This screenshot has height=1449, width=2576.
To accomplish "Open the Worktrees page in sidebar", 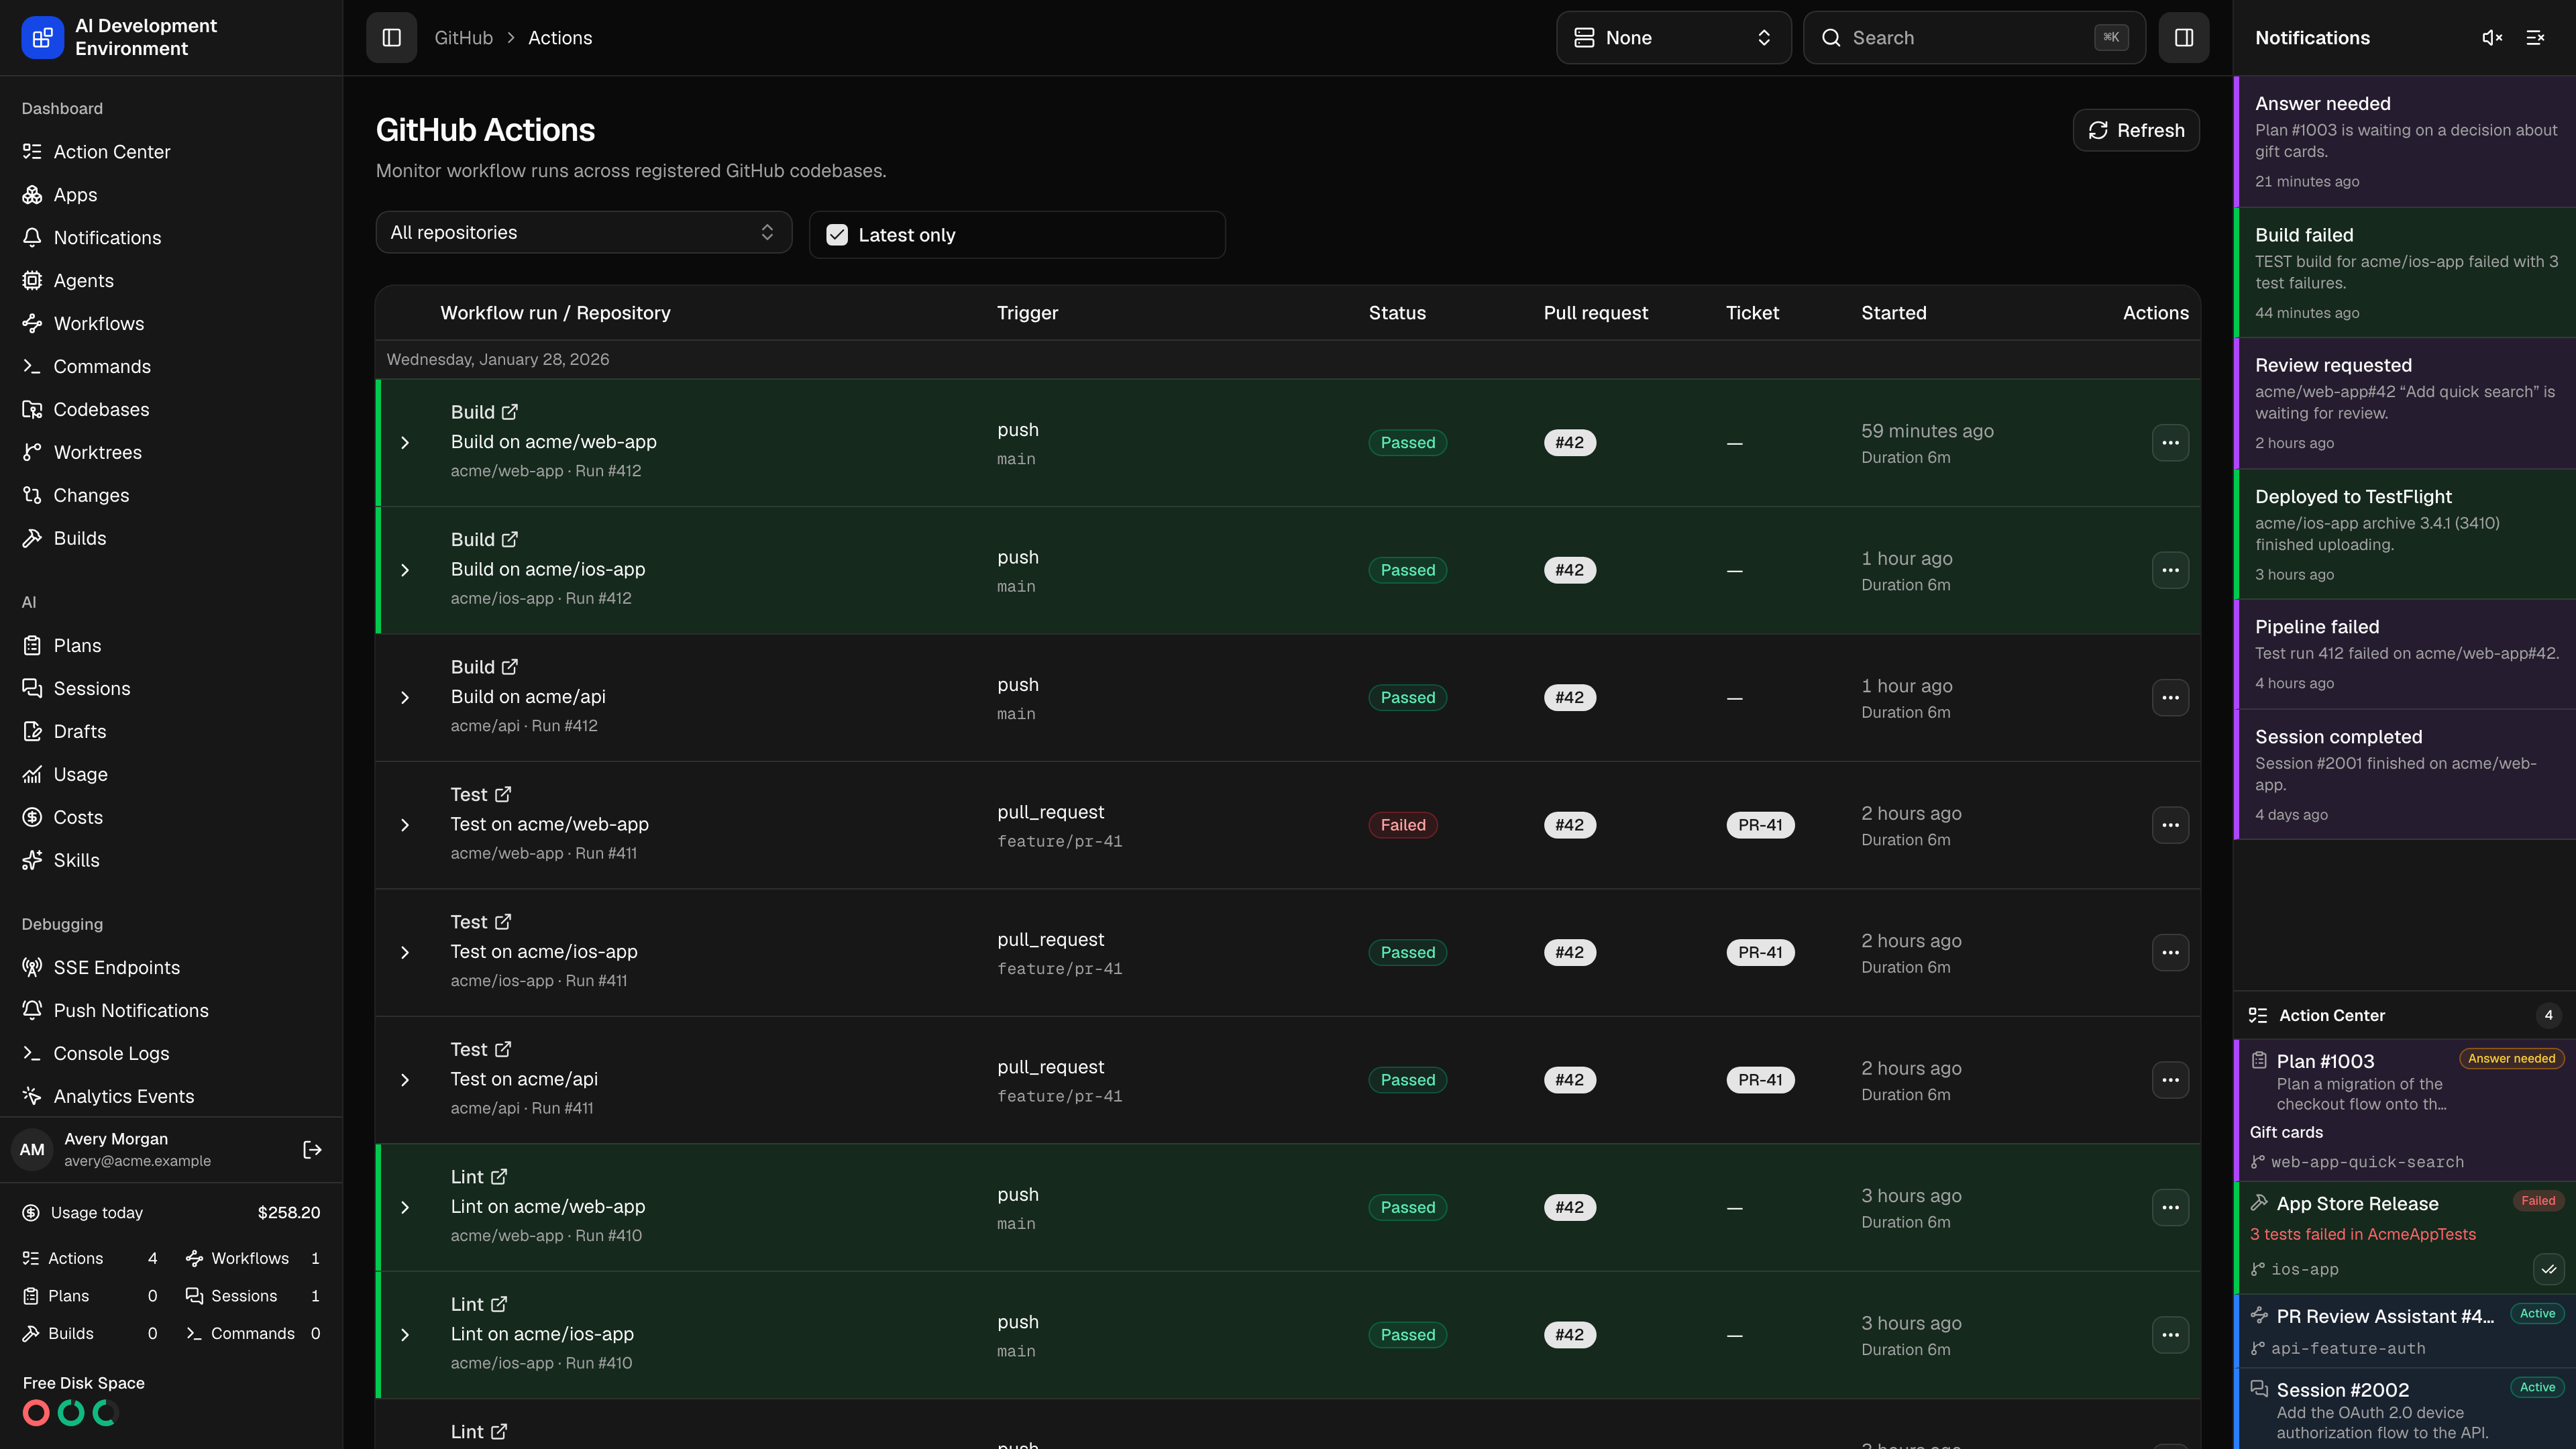I will pyautogui.click(x=171, y=453).
